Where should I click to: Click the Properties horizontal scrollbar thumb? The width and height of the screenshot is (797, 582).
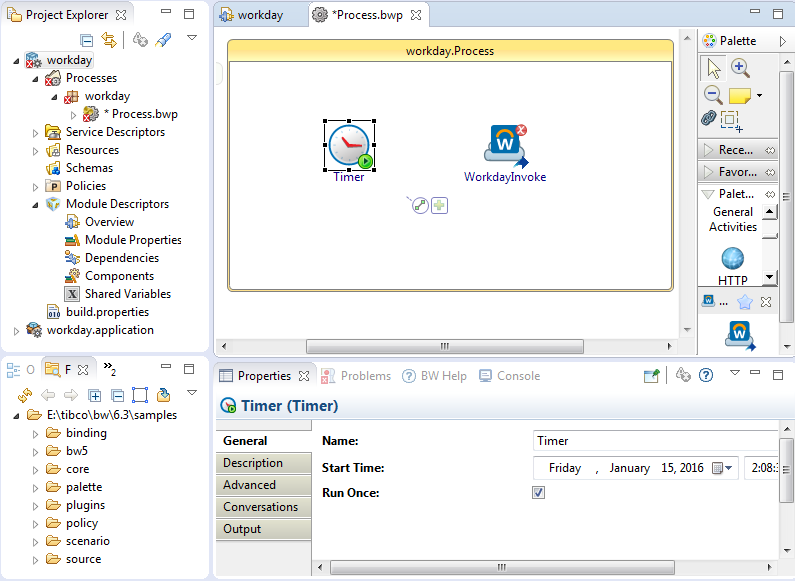[x=502, y=567]
